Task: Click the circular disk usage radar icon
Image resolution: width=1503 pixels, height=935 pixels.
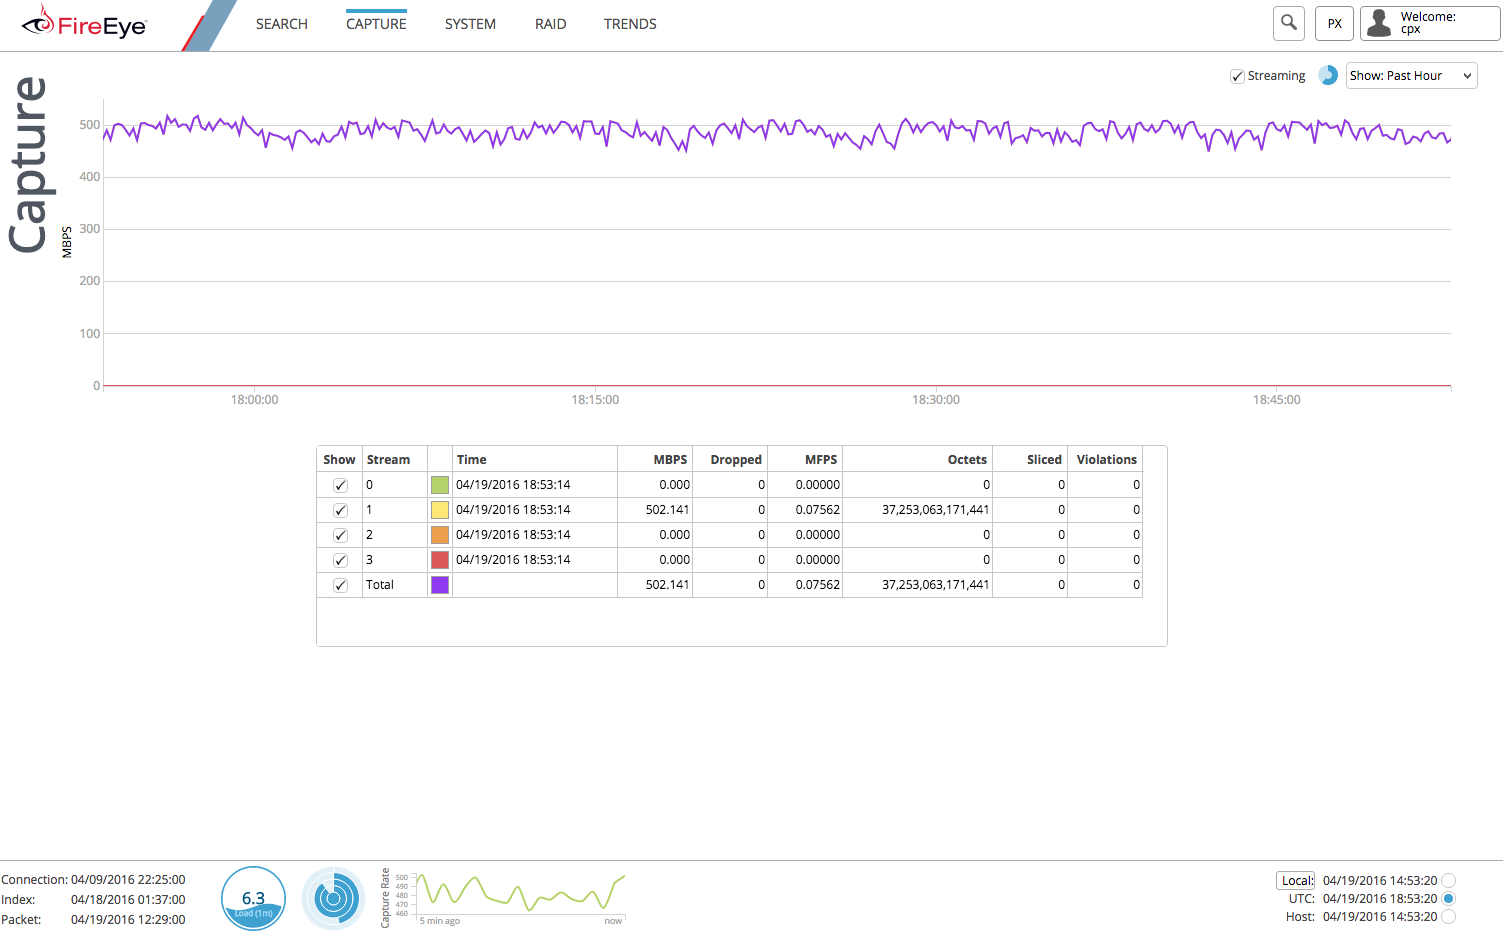Action: coord(334,898)
